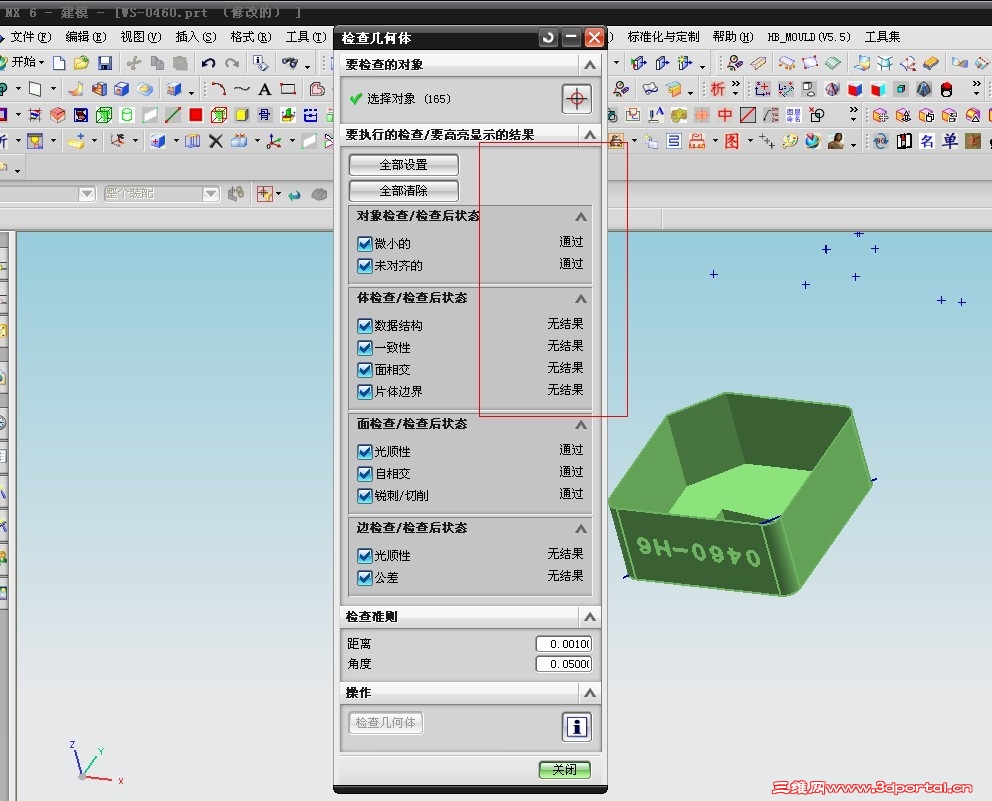
Task: Uncheck the 微小的 checkbox
Action: (x=364, y=244)
